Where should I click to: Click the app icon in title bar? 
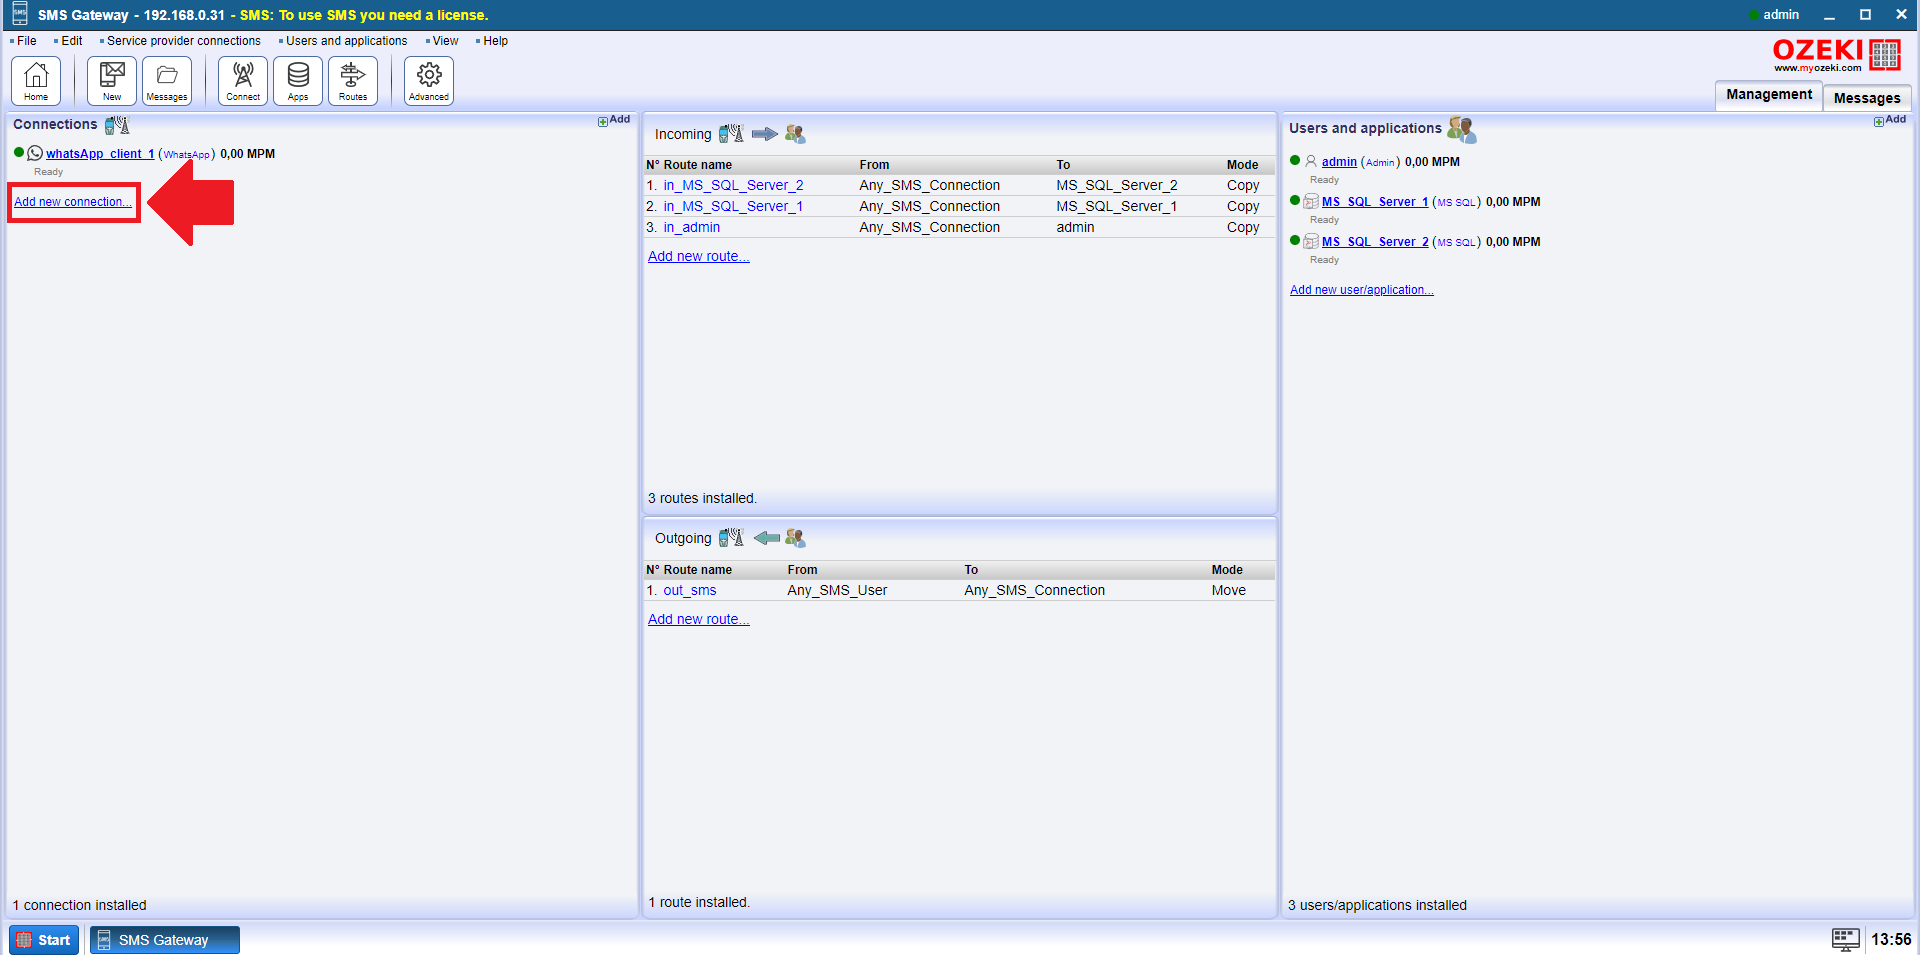pyautogui.click(x=19, y=14)
